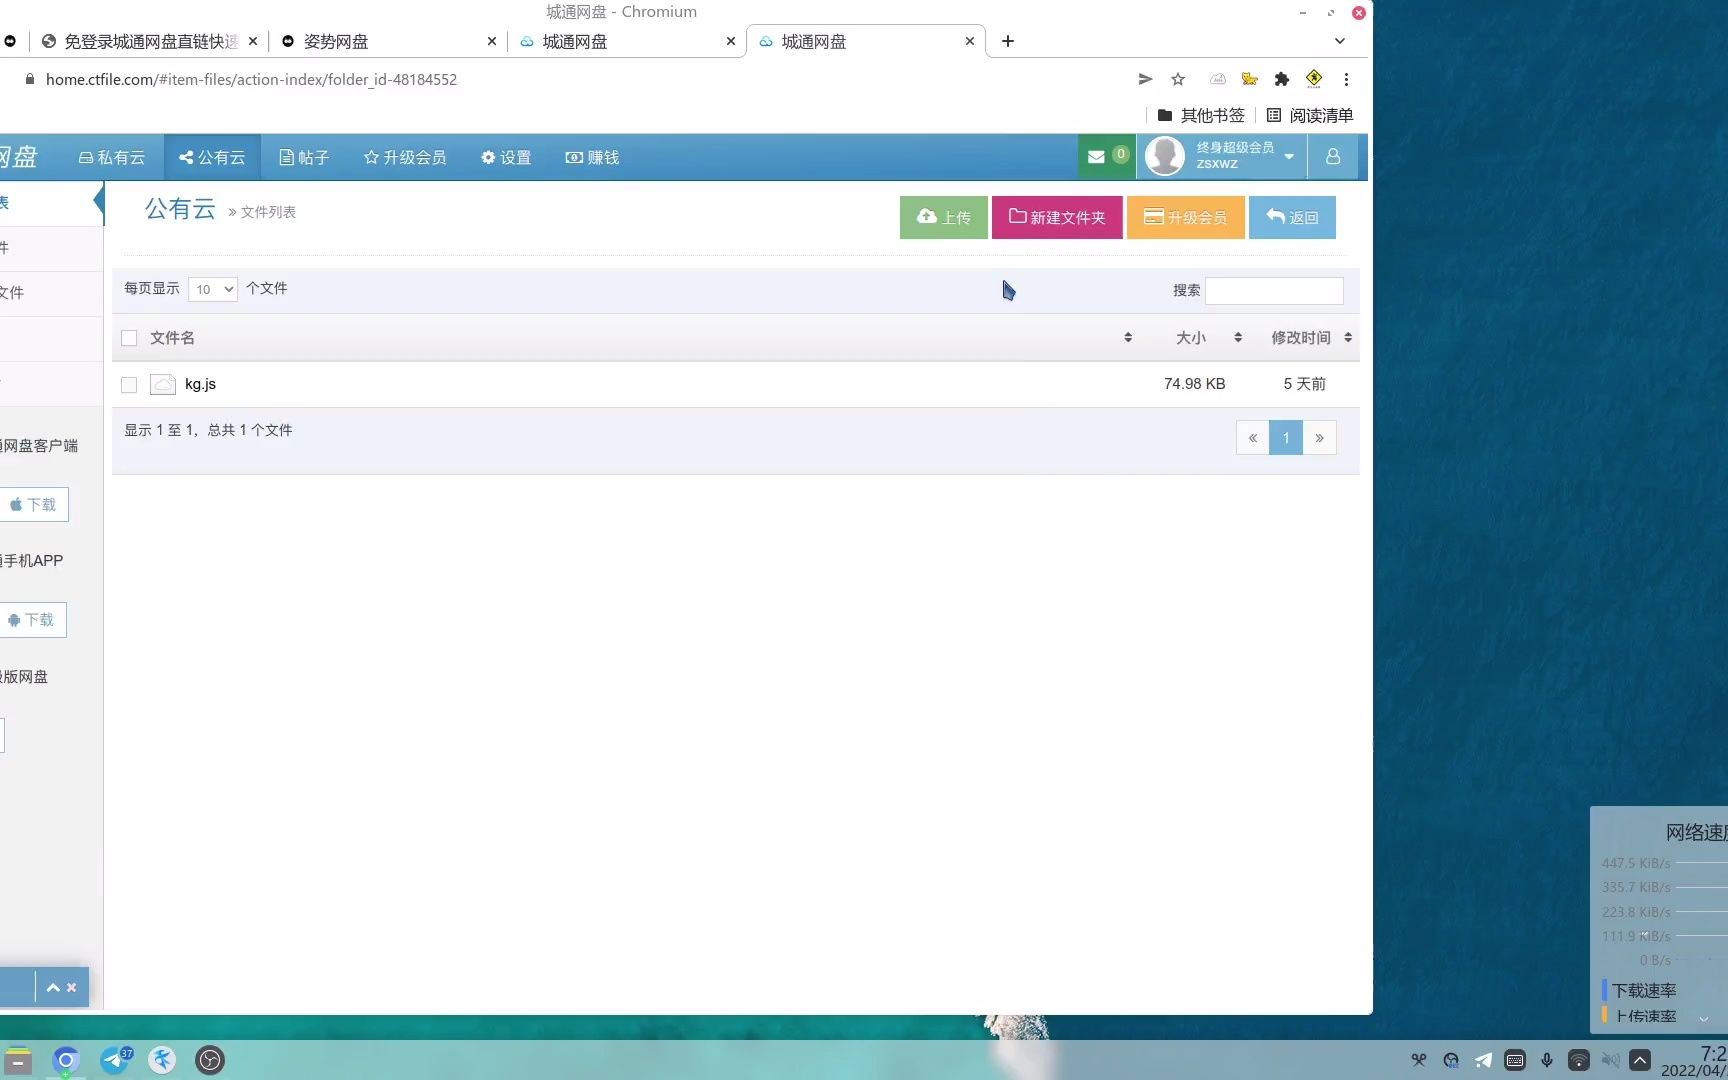Viewport: 1728px width, 1080px height.
Task: Click the yellow diamond sign extension icon
Action: click(1314, 79)
